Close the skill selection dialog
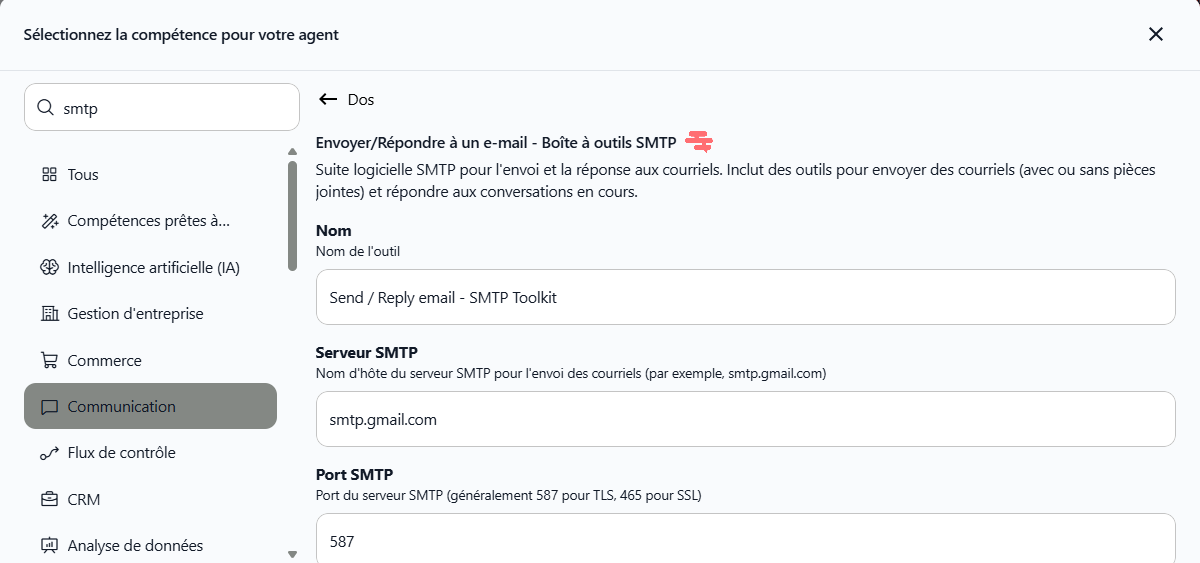 [x=1156, y=34]
